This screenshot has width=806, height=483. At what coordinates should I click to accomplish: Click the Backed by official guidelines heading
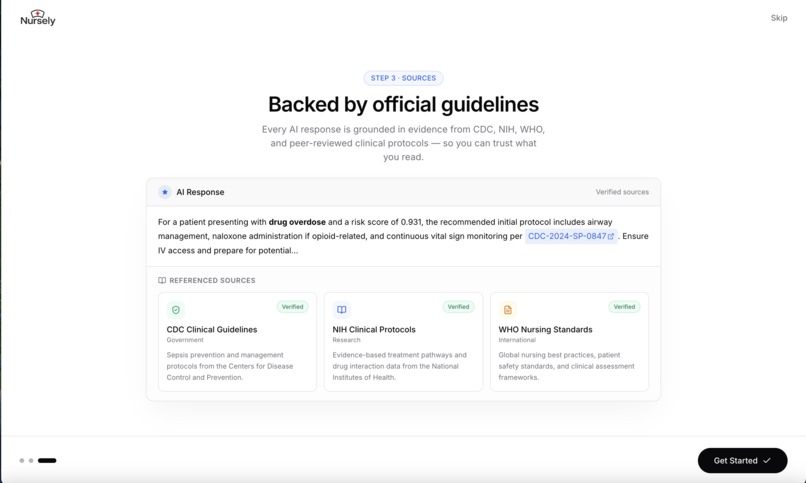[403, 104]
